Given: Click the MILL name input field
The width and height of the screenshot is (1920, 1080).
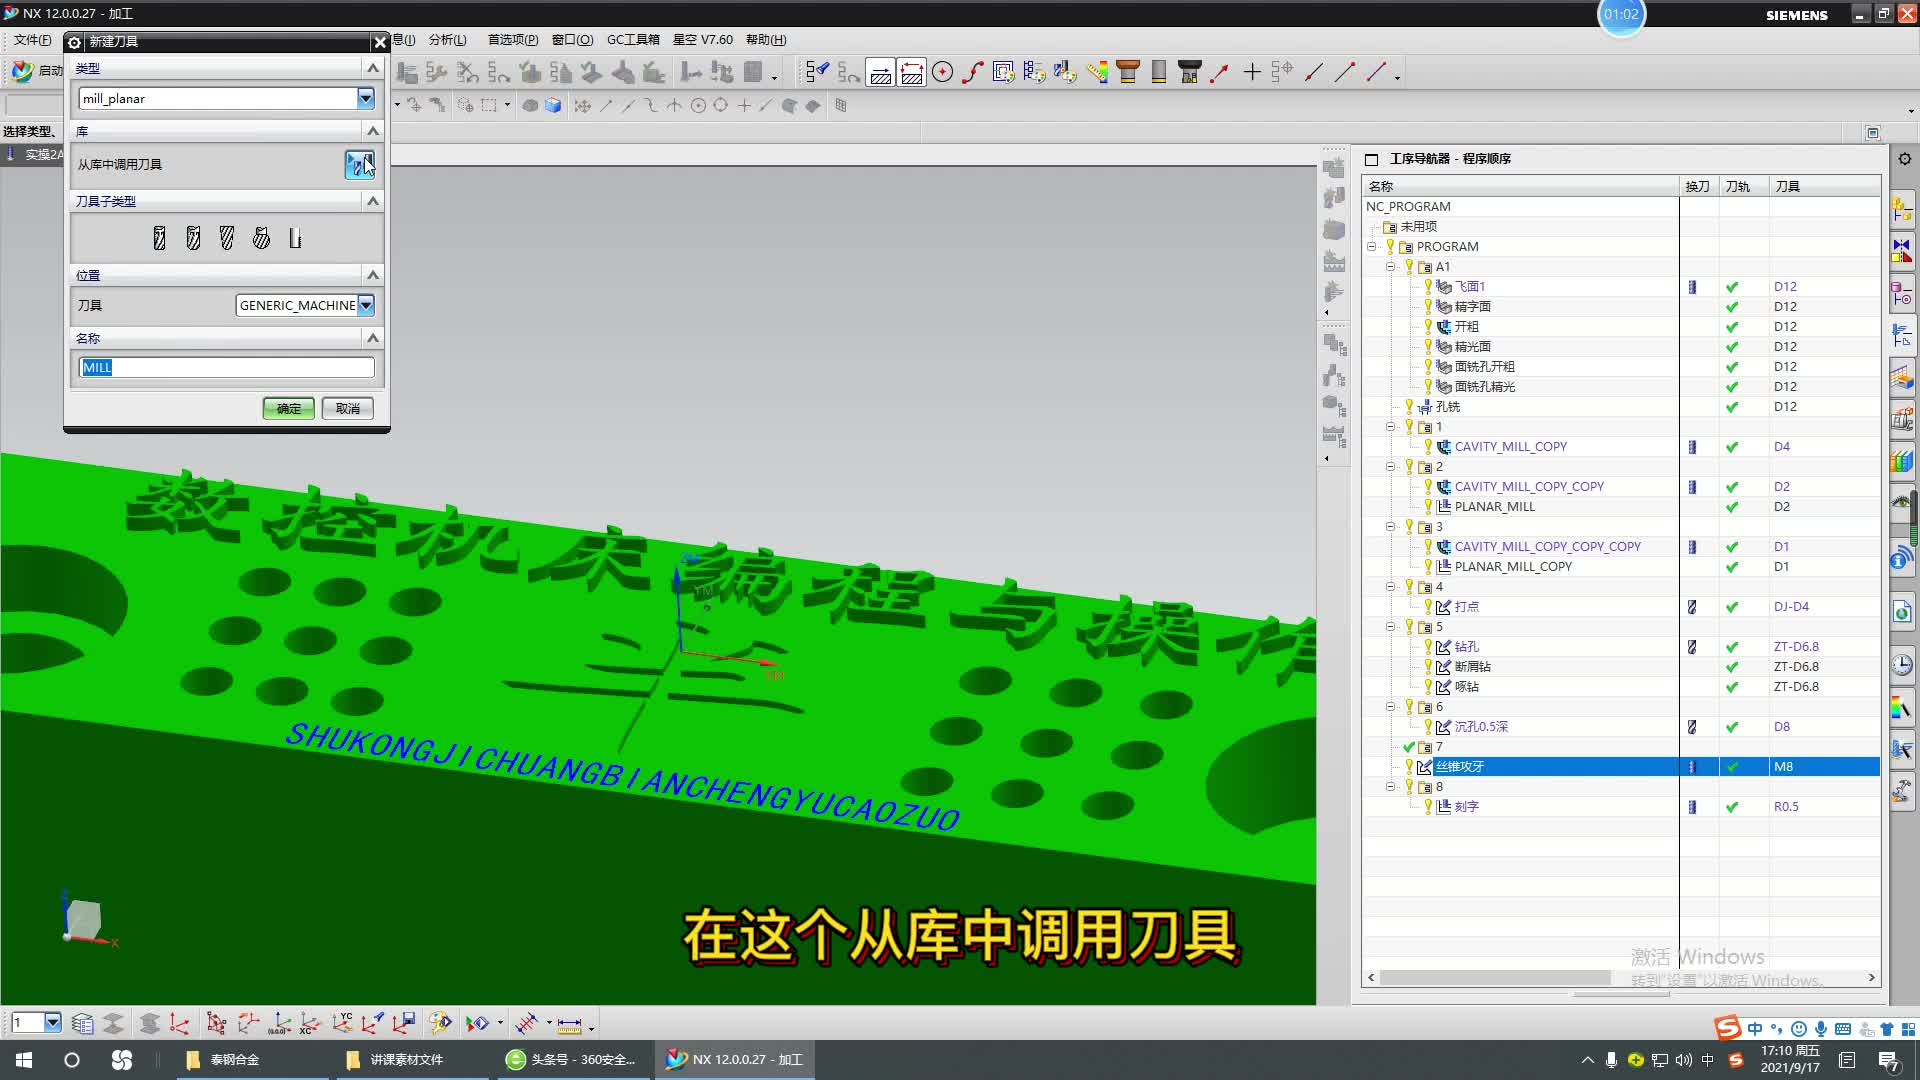Looking at the screenshot, I should pos(227,368).
